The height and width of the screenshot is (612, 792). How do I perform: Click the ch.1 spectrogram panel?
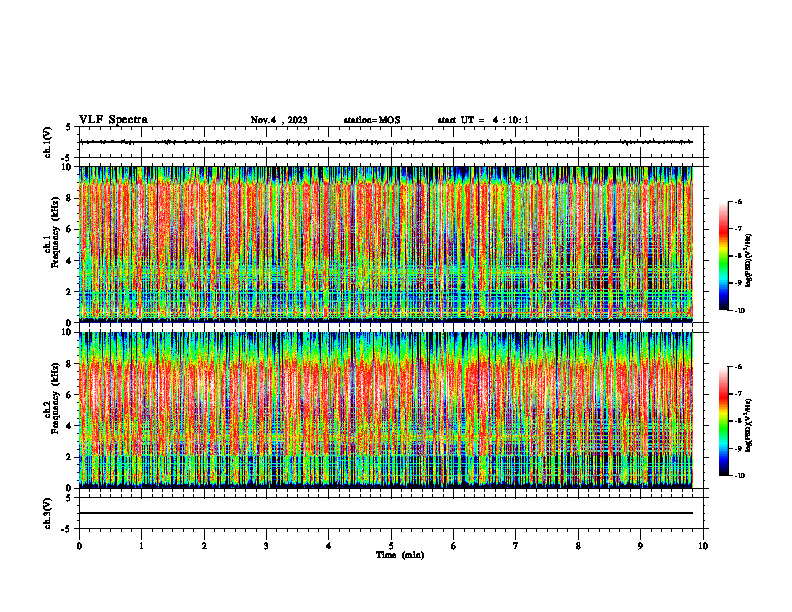386,244
